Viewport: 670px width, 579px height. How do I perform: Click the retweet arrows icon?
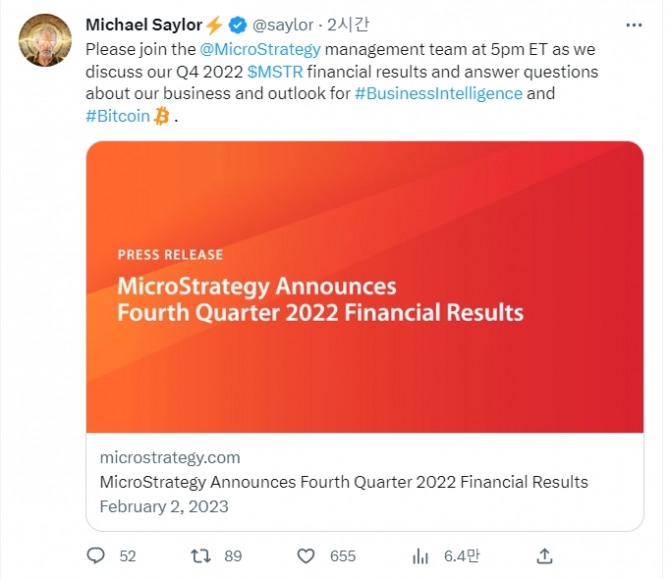click(201, 555)
